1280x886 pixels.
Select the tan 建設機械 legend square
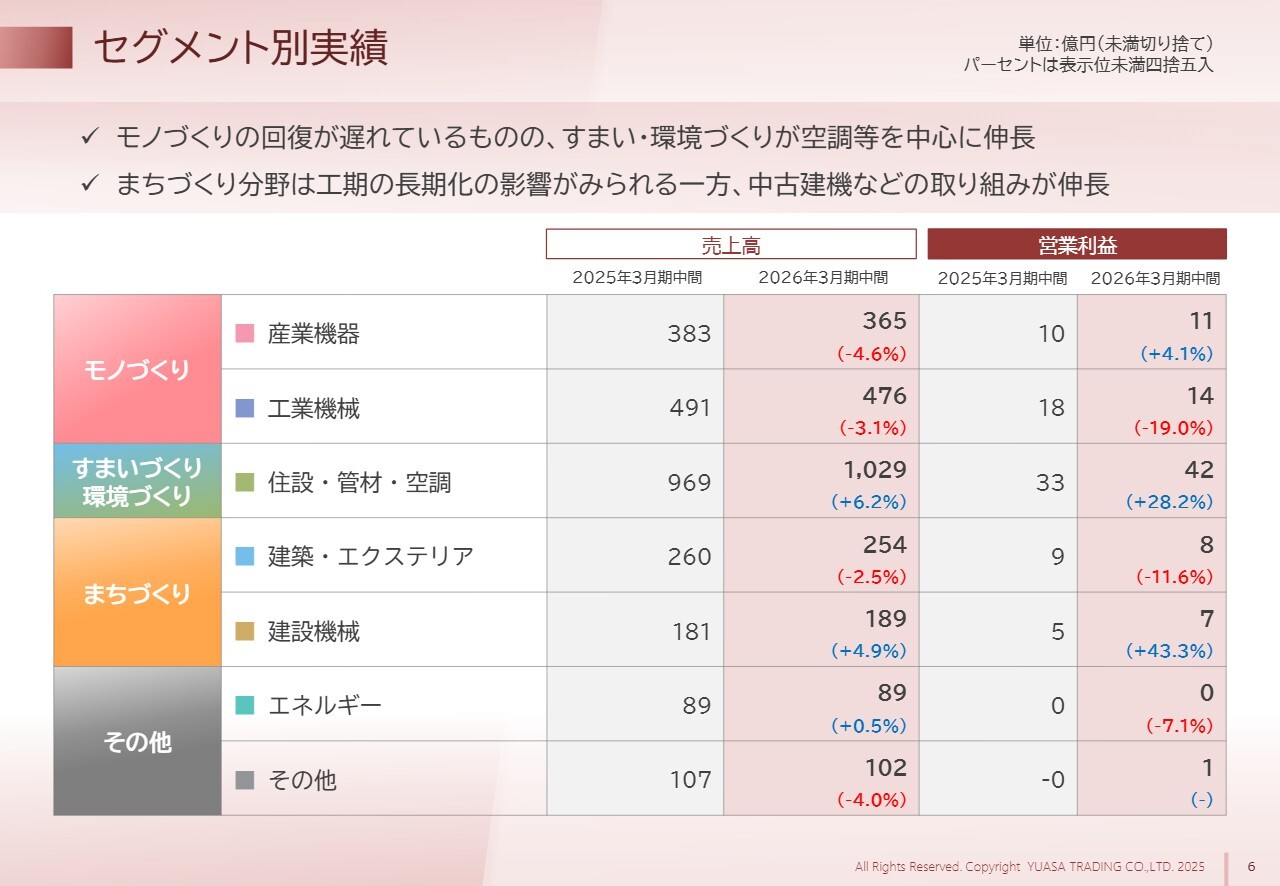(x=245, y=631)
